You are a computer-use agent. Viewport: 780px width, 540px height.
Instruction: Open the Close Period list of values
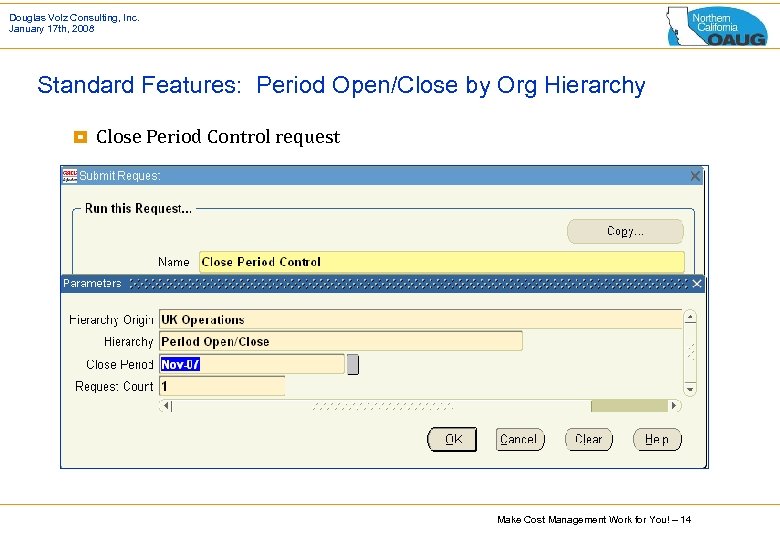click(x=353, y=364)
